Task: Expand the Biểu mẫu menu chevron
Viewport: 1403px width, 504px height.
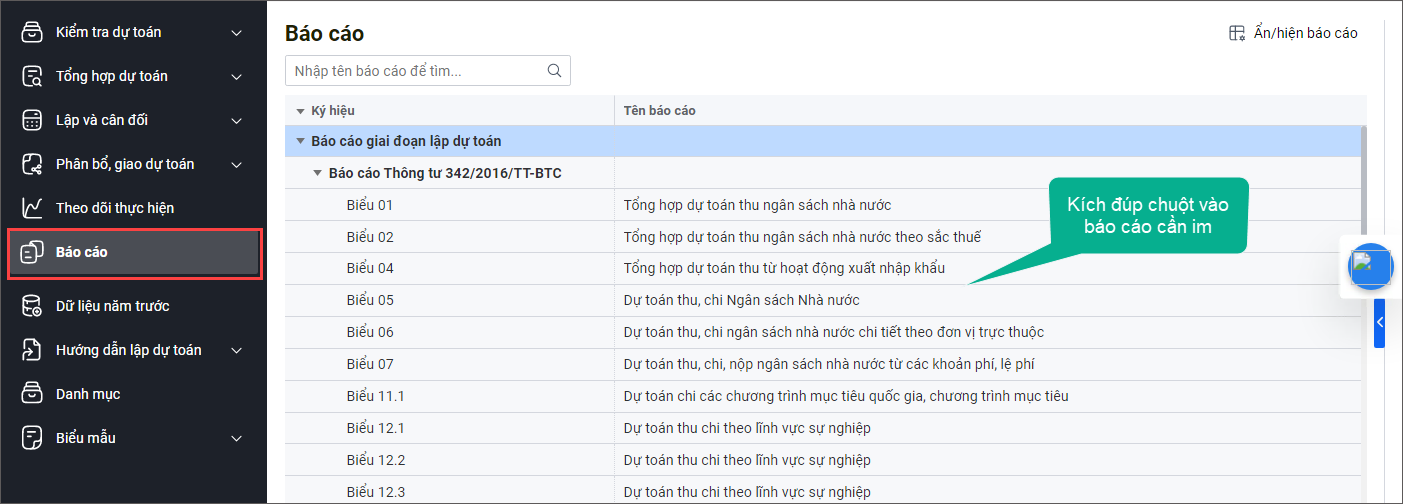Action: (x=236, y=439)
